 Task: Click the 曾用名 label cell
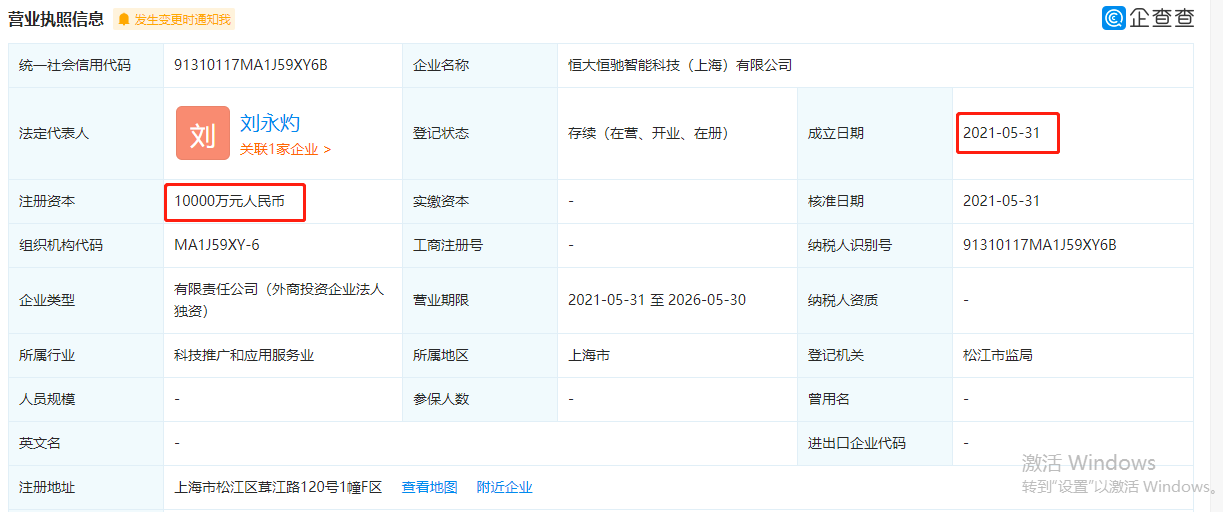point(875,399)
